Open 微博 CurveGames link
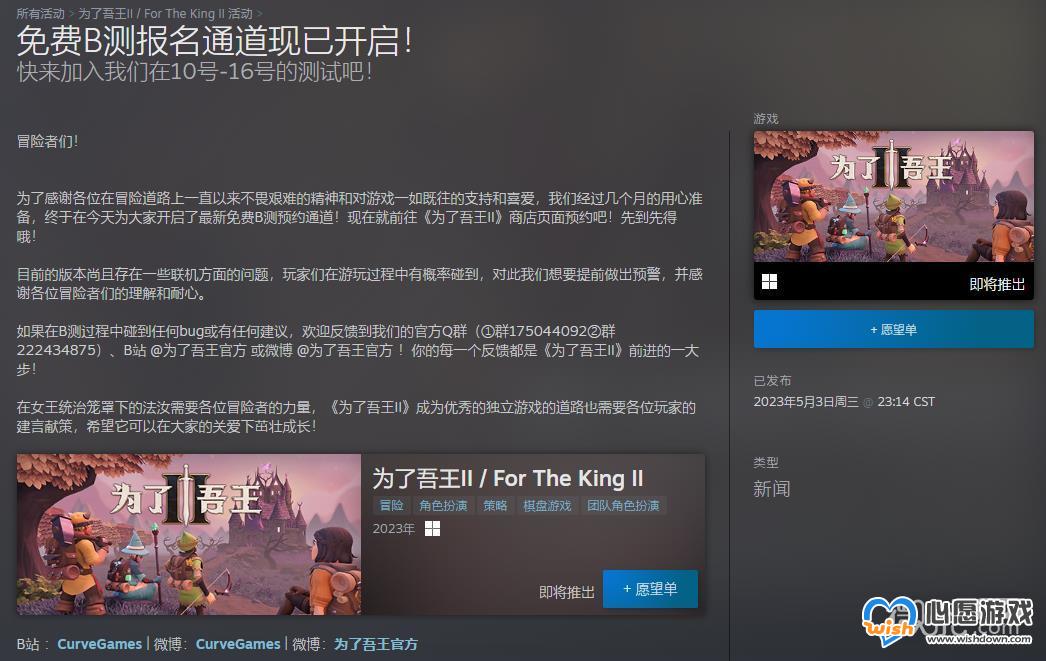Viewport: 1046px width, 661px height. click(x=237, y=644)
